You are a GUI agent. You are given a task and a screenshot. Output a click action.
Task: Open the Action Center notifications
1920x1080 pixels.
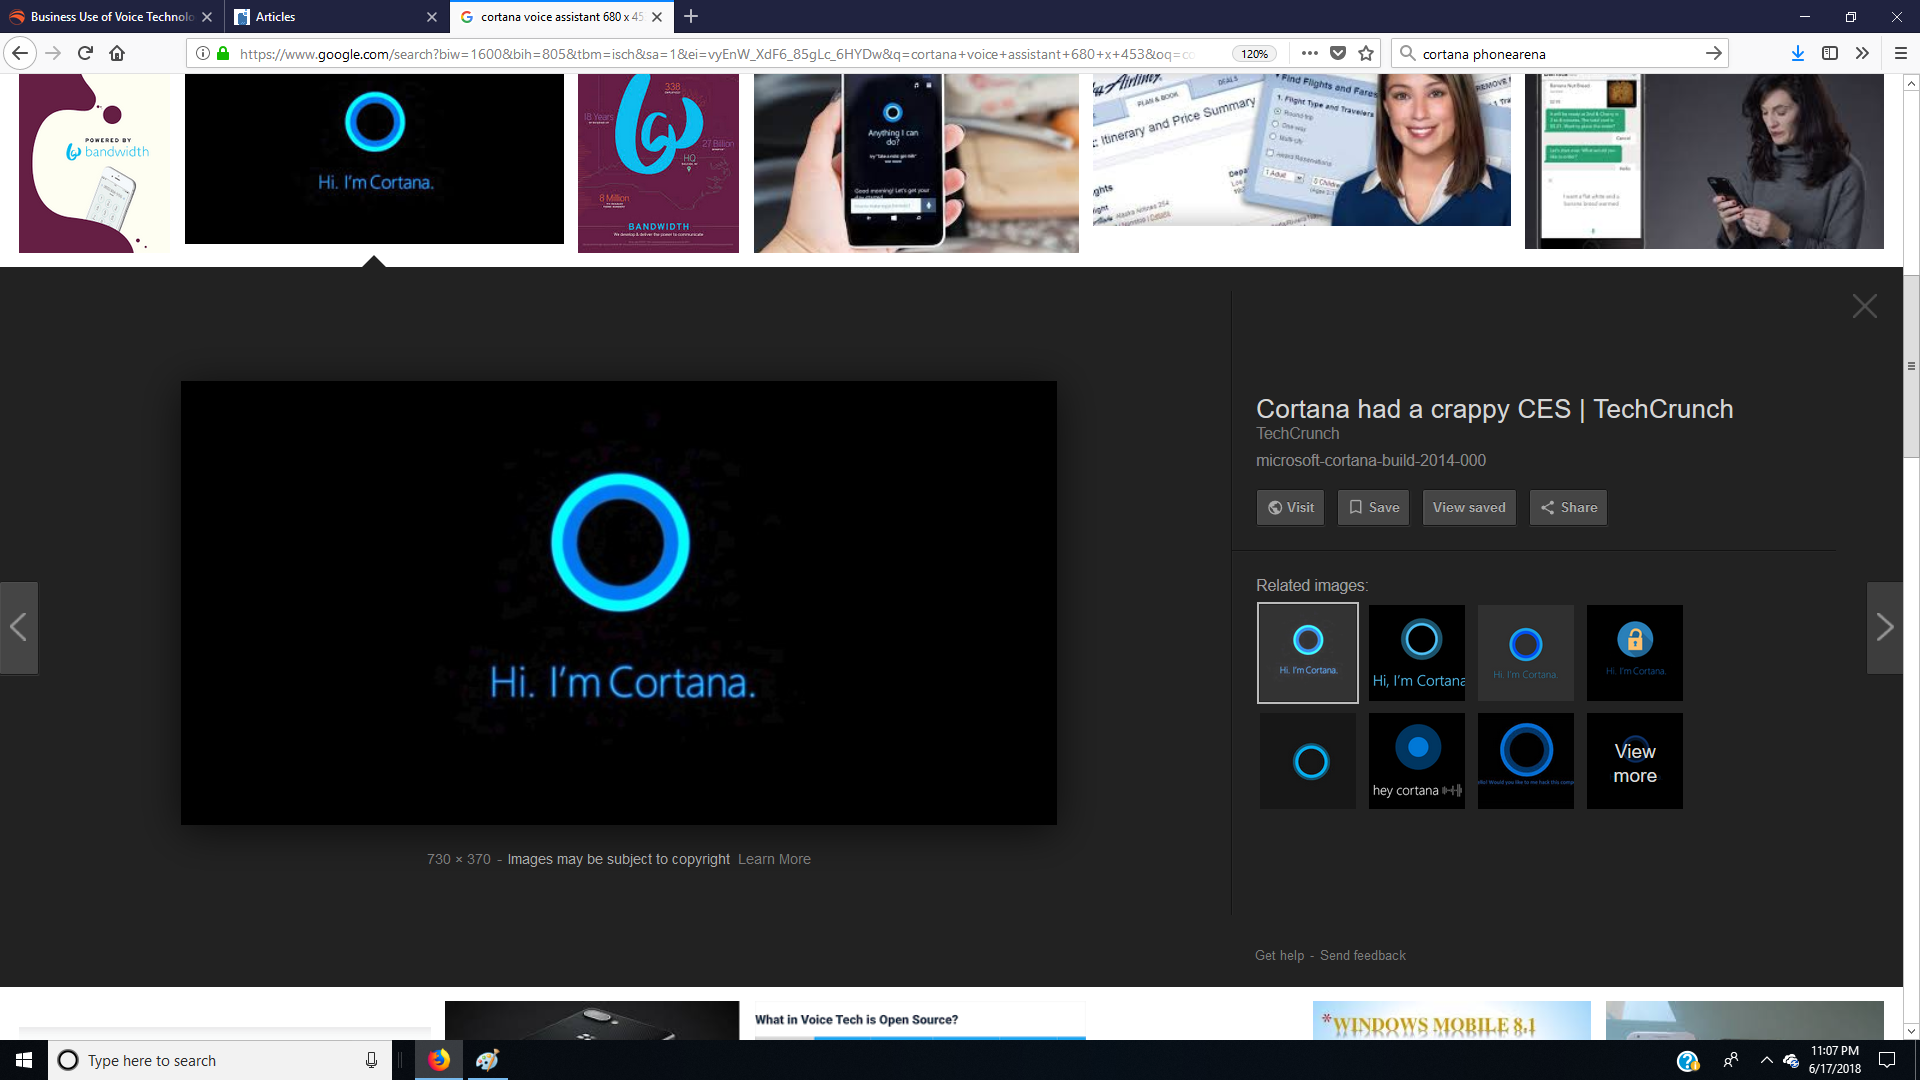[x=1887, y=1060]
